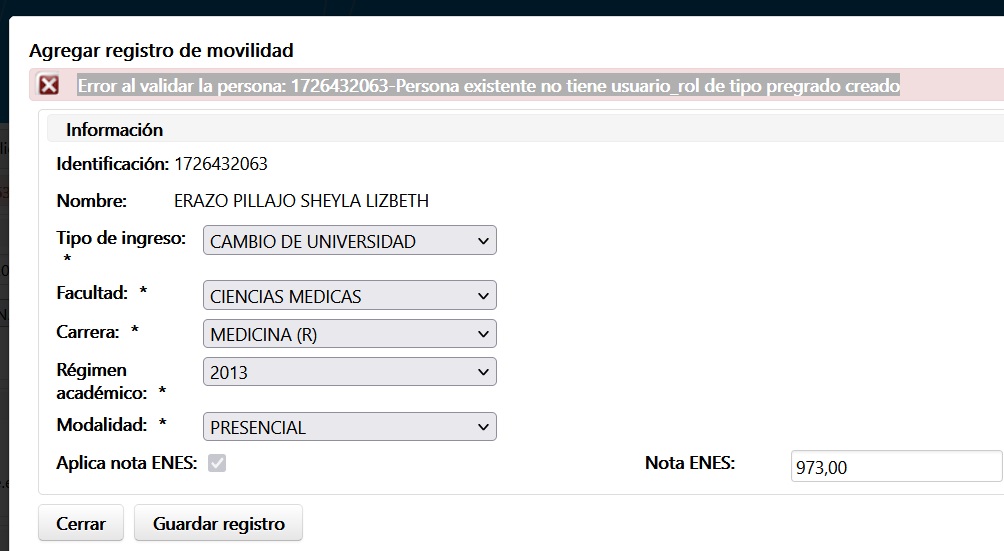Click the highlighted error message text
Screen dimensions: 1004x551
click(489, 85)
